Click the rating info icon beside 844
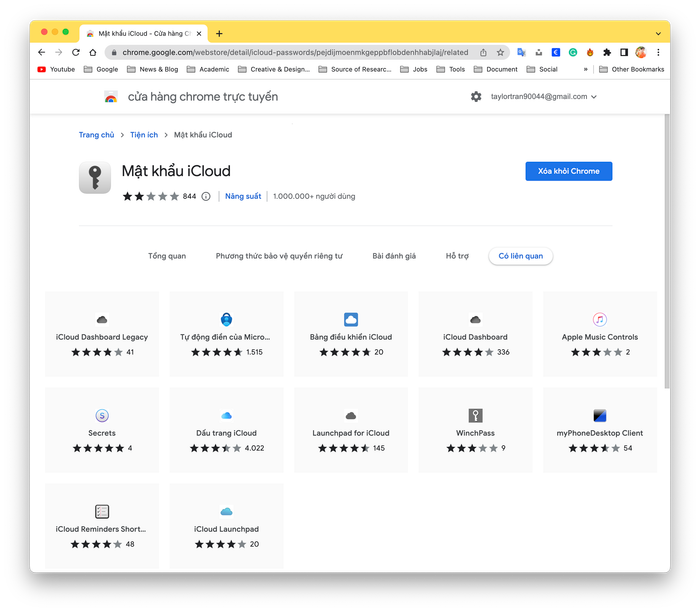 [x=206, y=196]
